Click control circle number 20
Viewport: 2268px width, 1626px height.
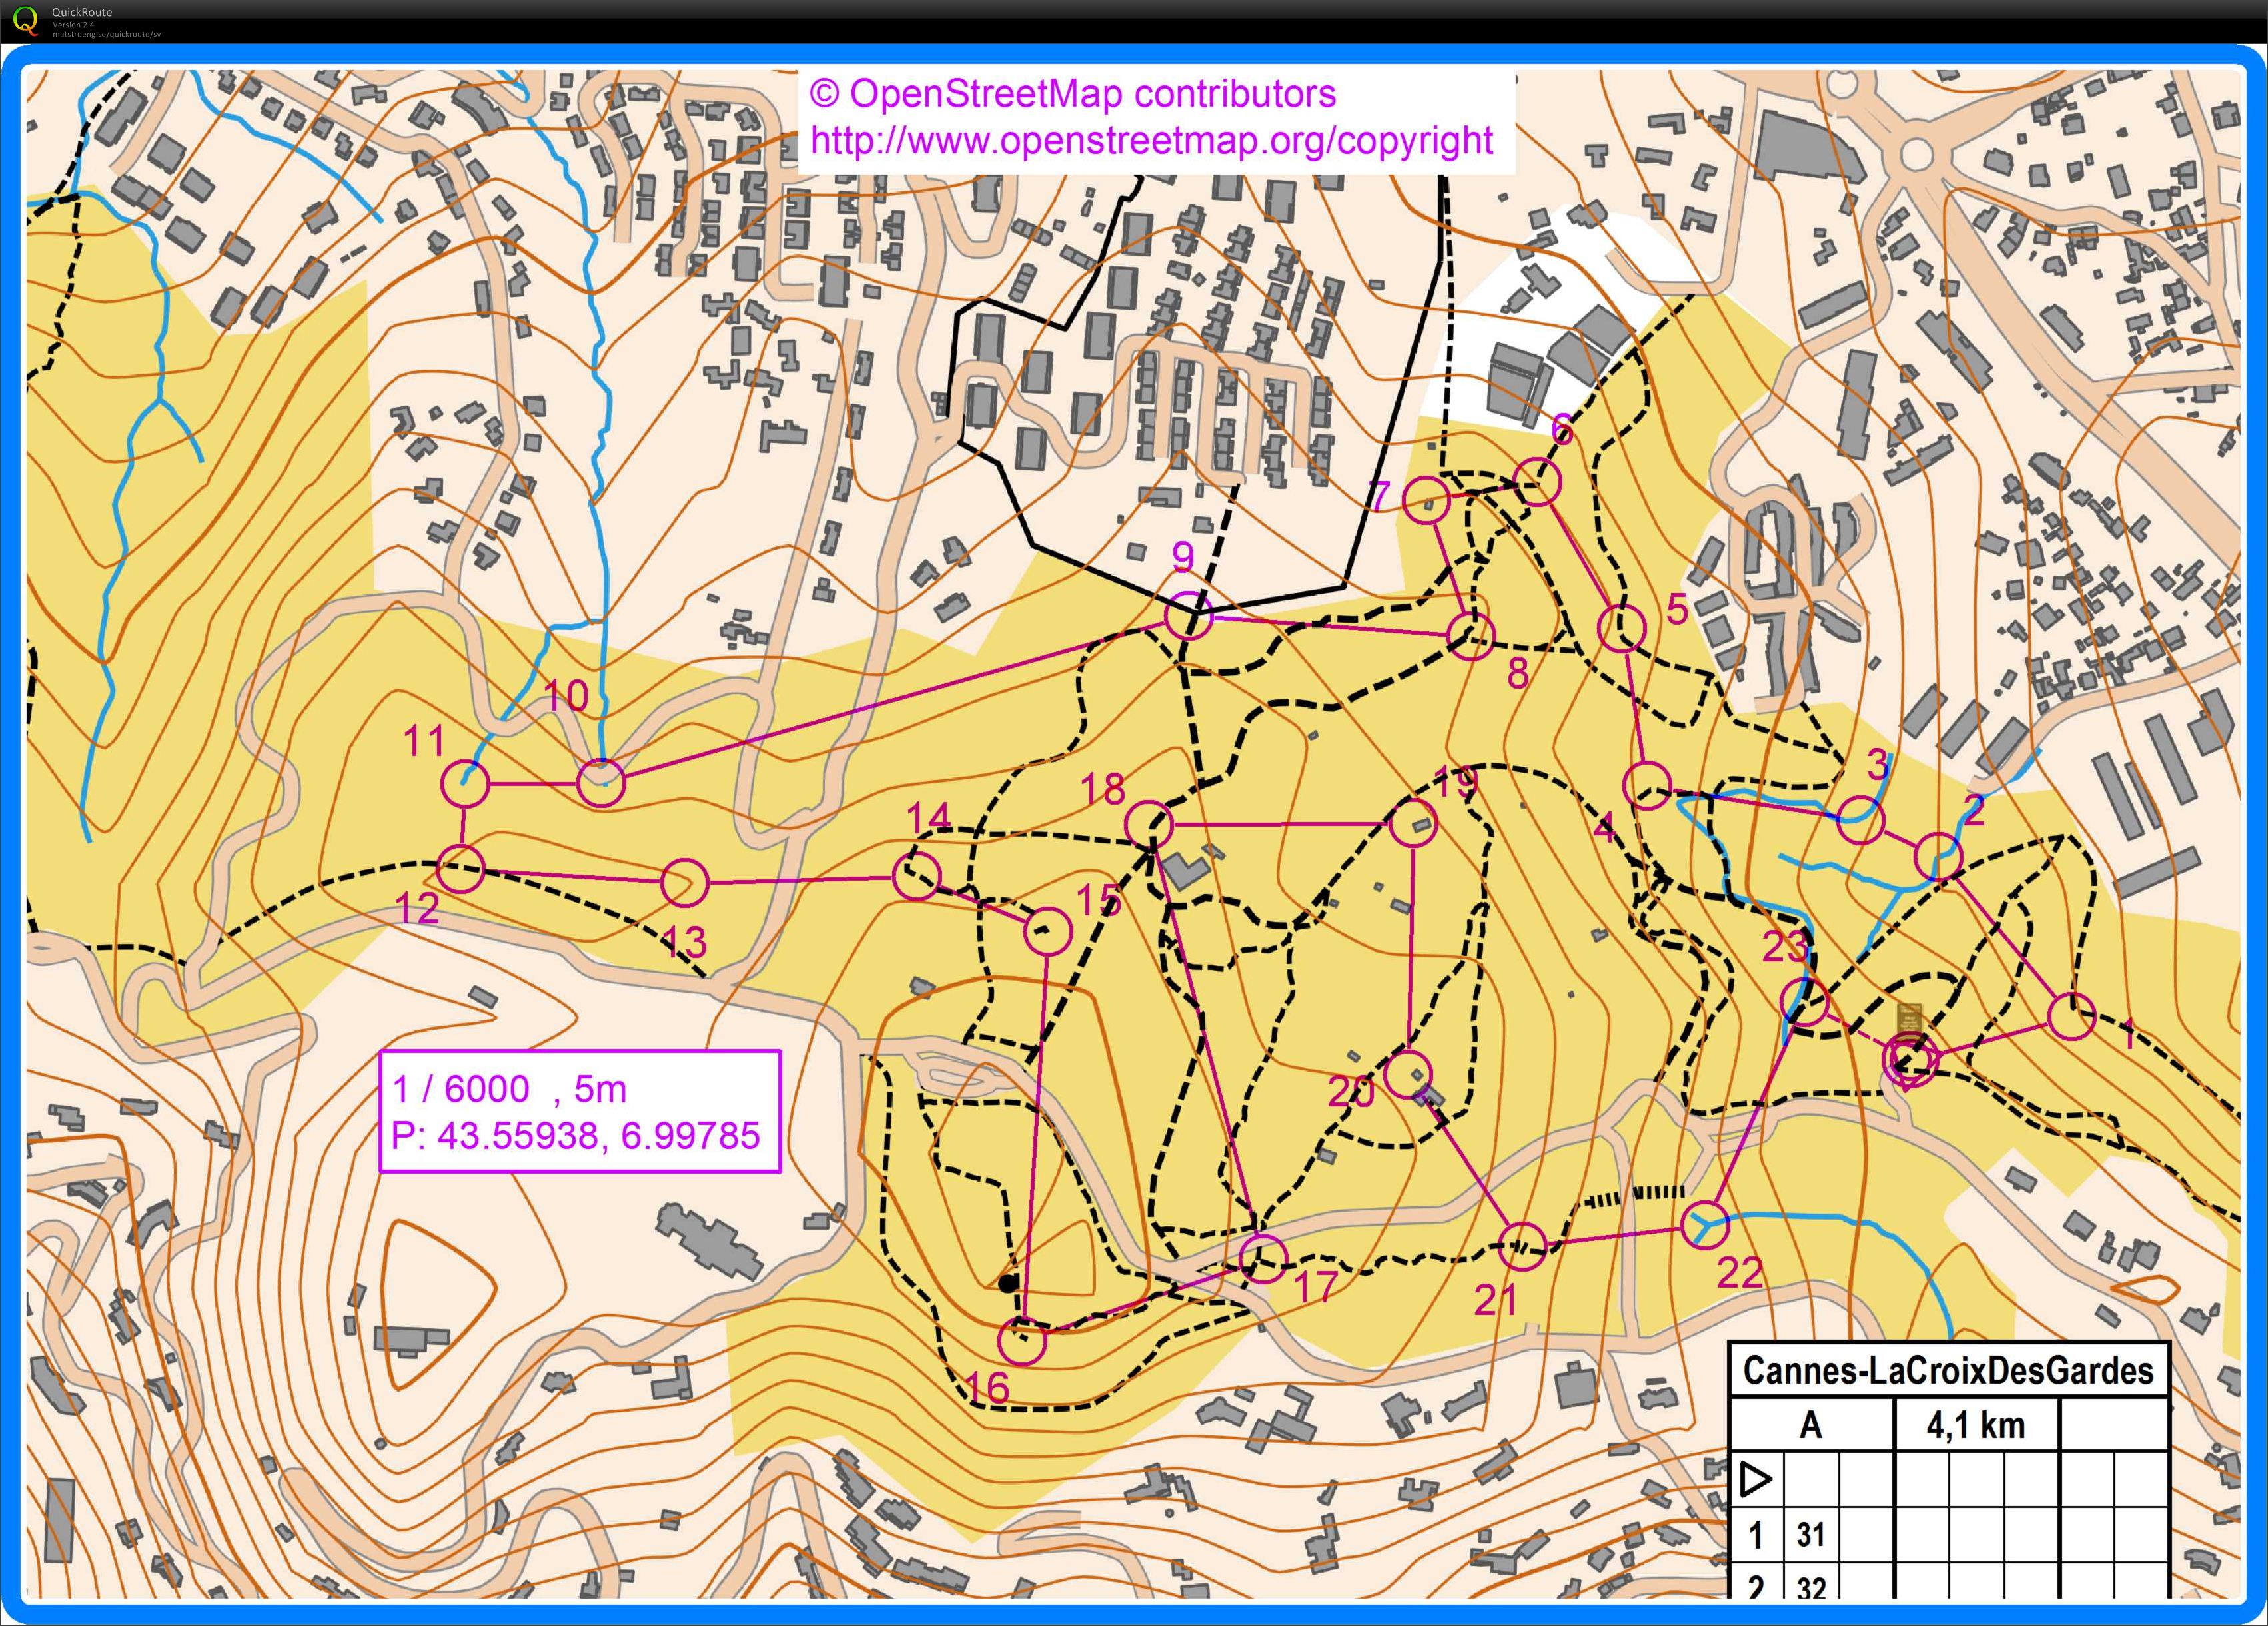click(1409, 1074)
